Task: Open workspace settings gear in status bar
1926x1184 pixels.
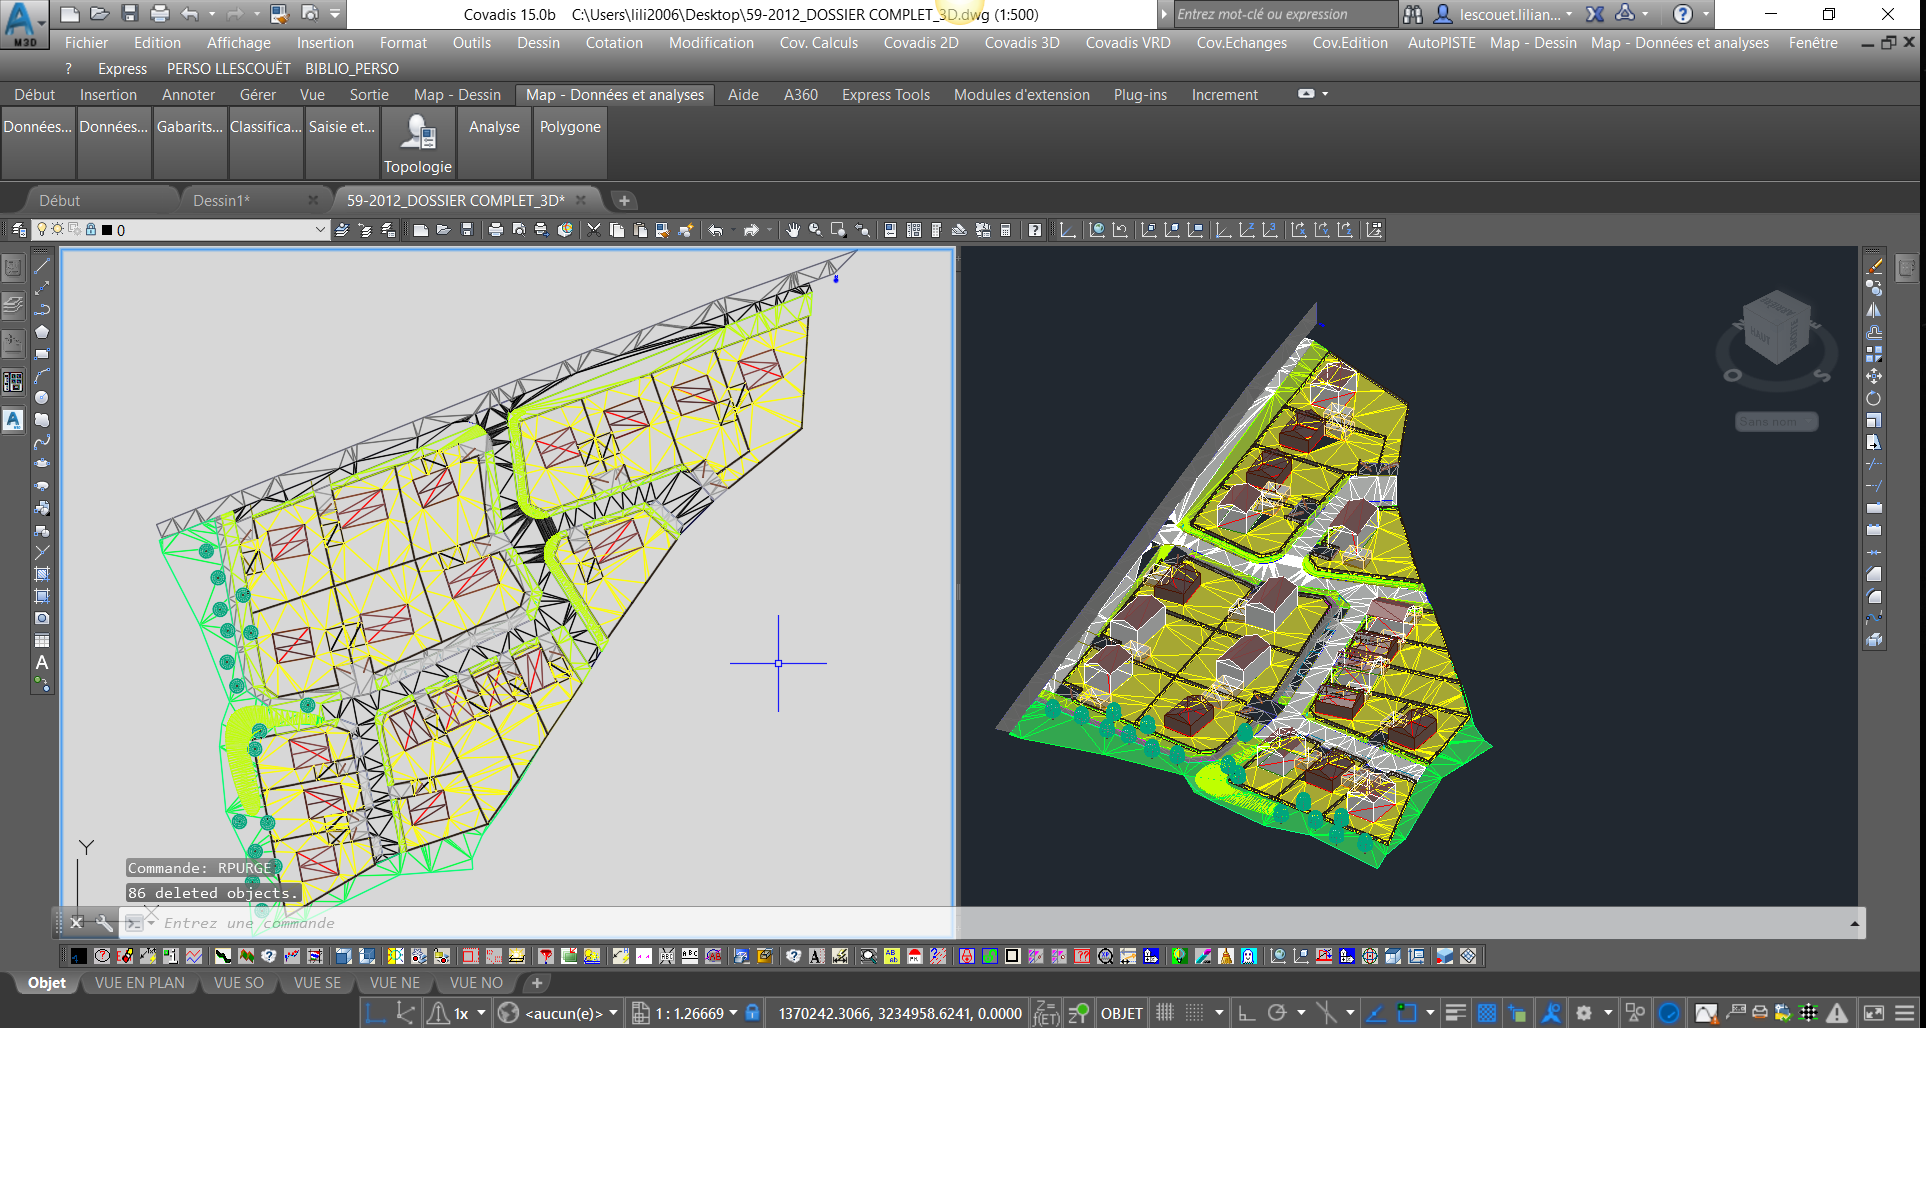Action: point(1584,1013)
